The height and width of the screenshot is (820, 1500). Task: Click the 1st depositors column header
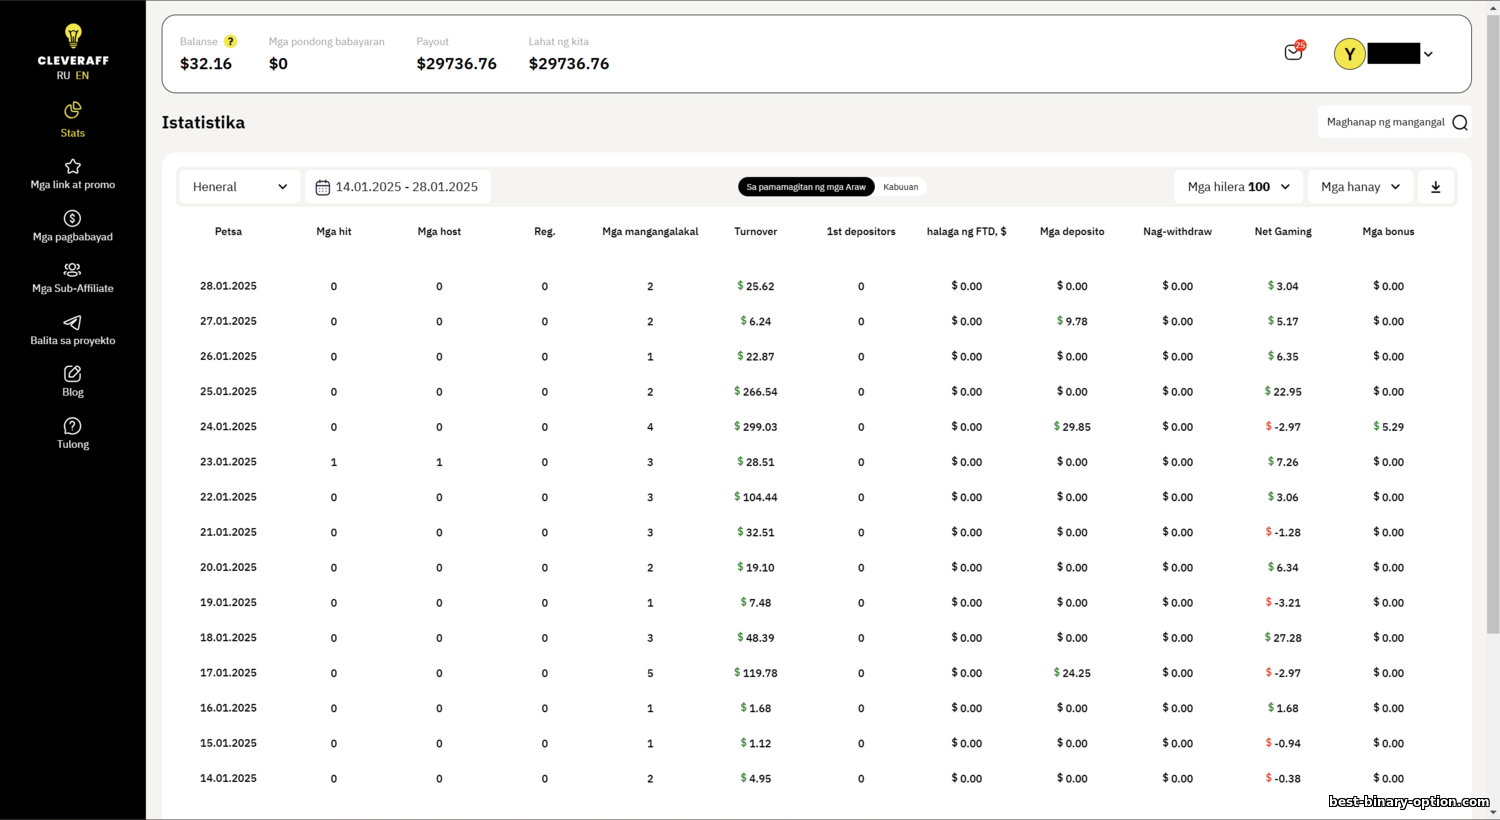[861, 231]
